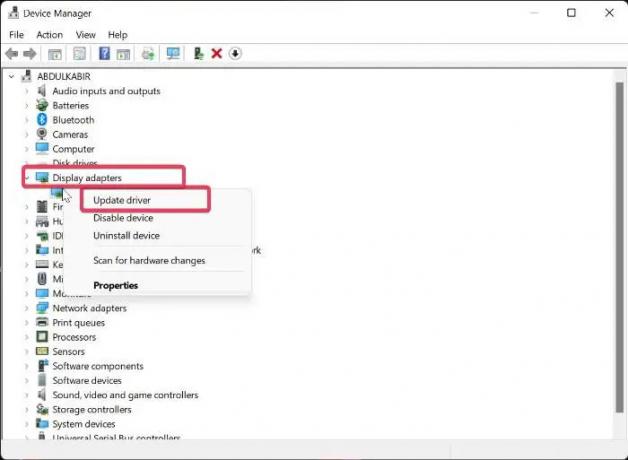Open the Help menu

point(117,35)
